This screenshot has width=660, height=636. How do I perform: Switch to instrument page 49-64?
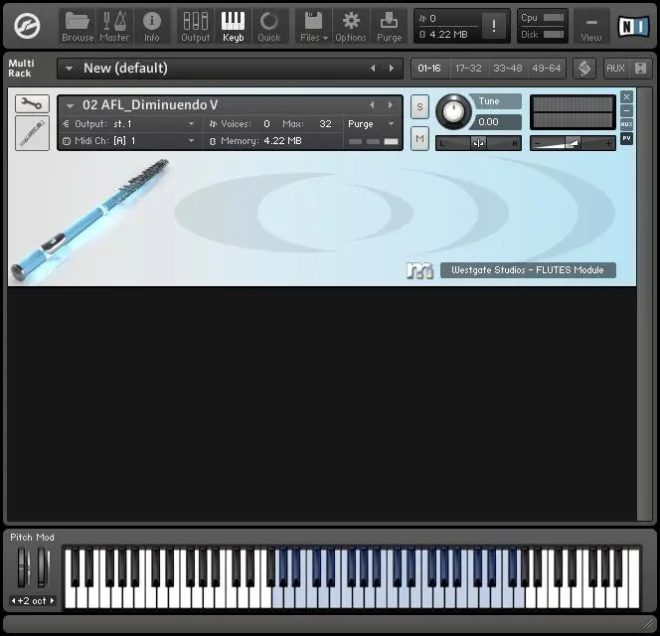tap(546, 68)
